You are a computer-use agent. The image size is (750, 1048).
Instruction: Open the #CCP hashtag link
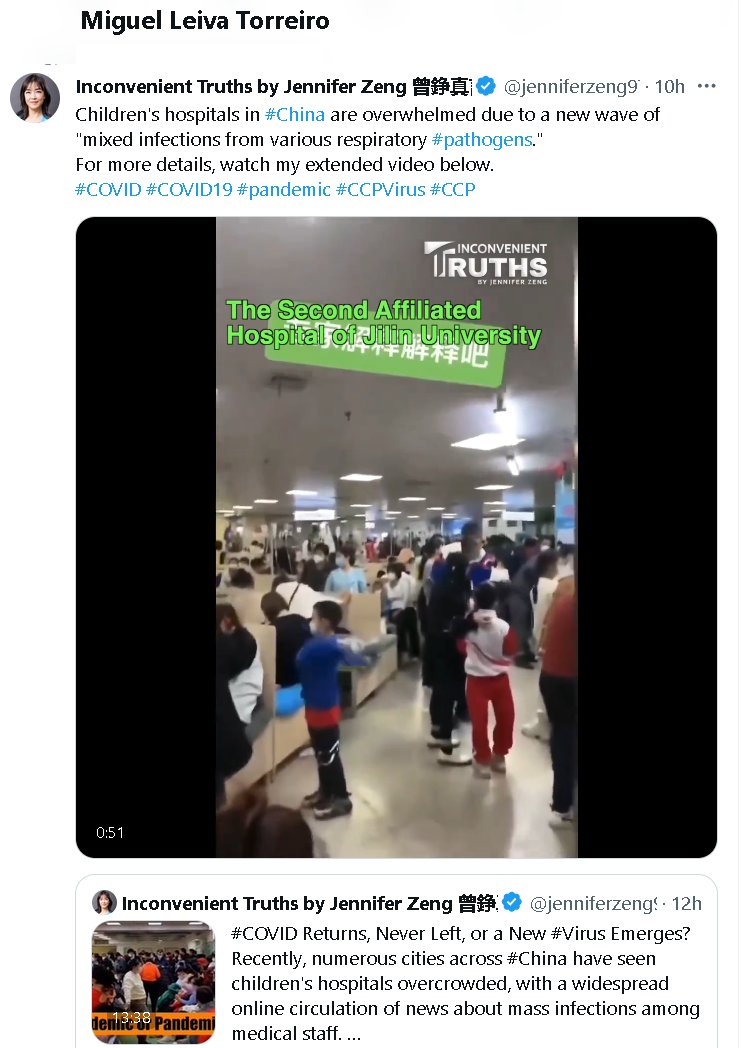(x=453, y=189)
